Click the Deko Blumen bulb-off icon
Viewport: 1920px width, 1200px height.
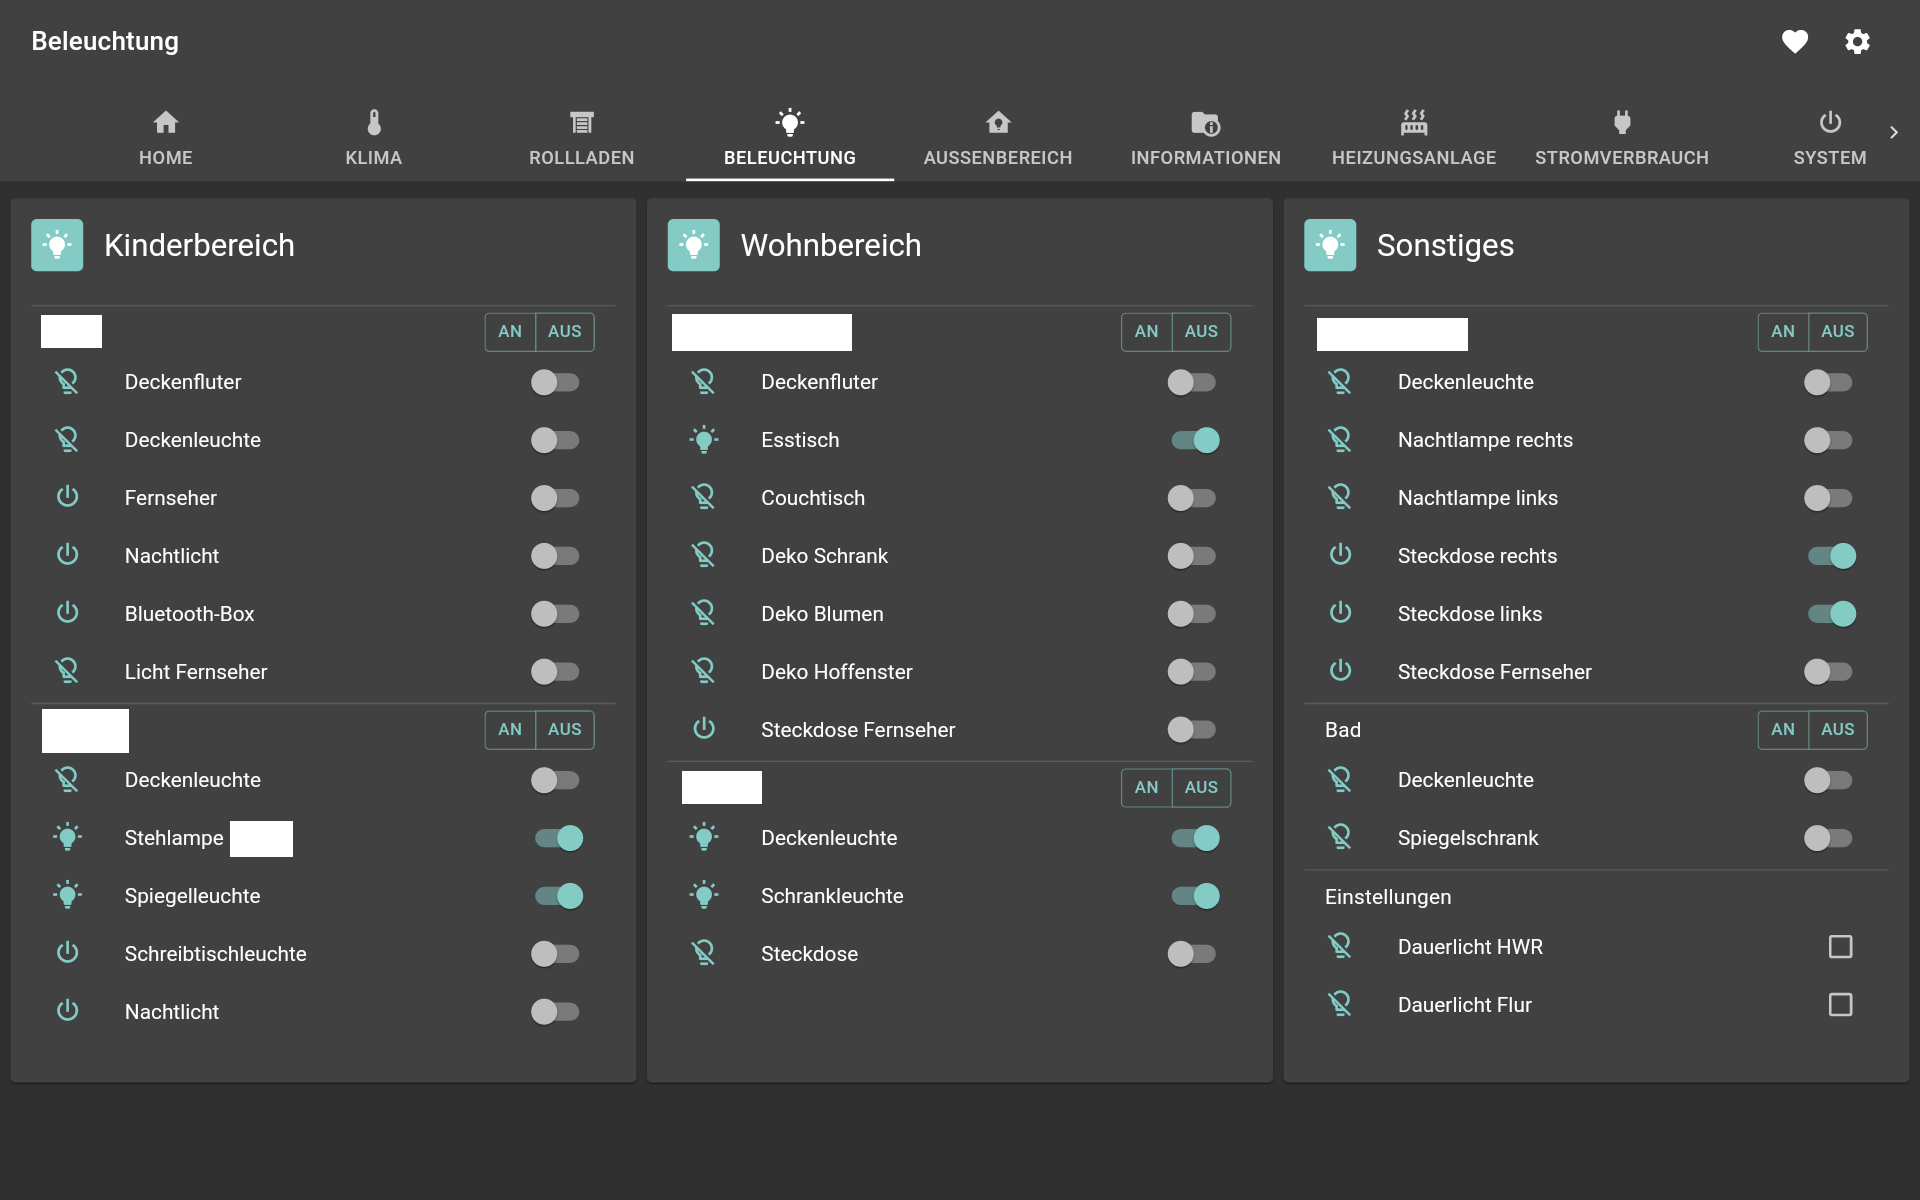coord(704,613)
